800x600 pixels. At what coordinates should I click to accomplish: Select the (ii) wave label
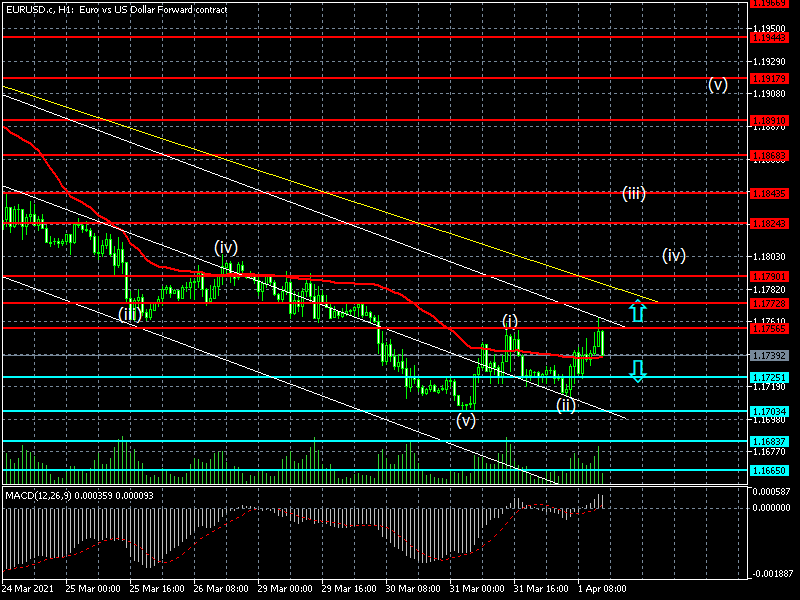(565, 405)
